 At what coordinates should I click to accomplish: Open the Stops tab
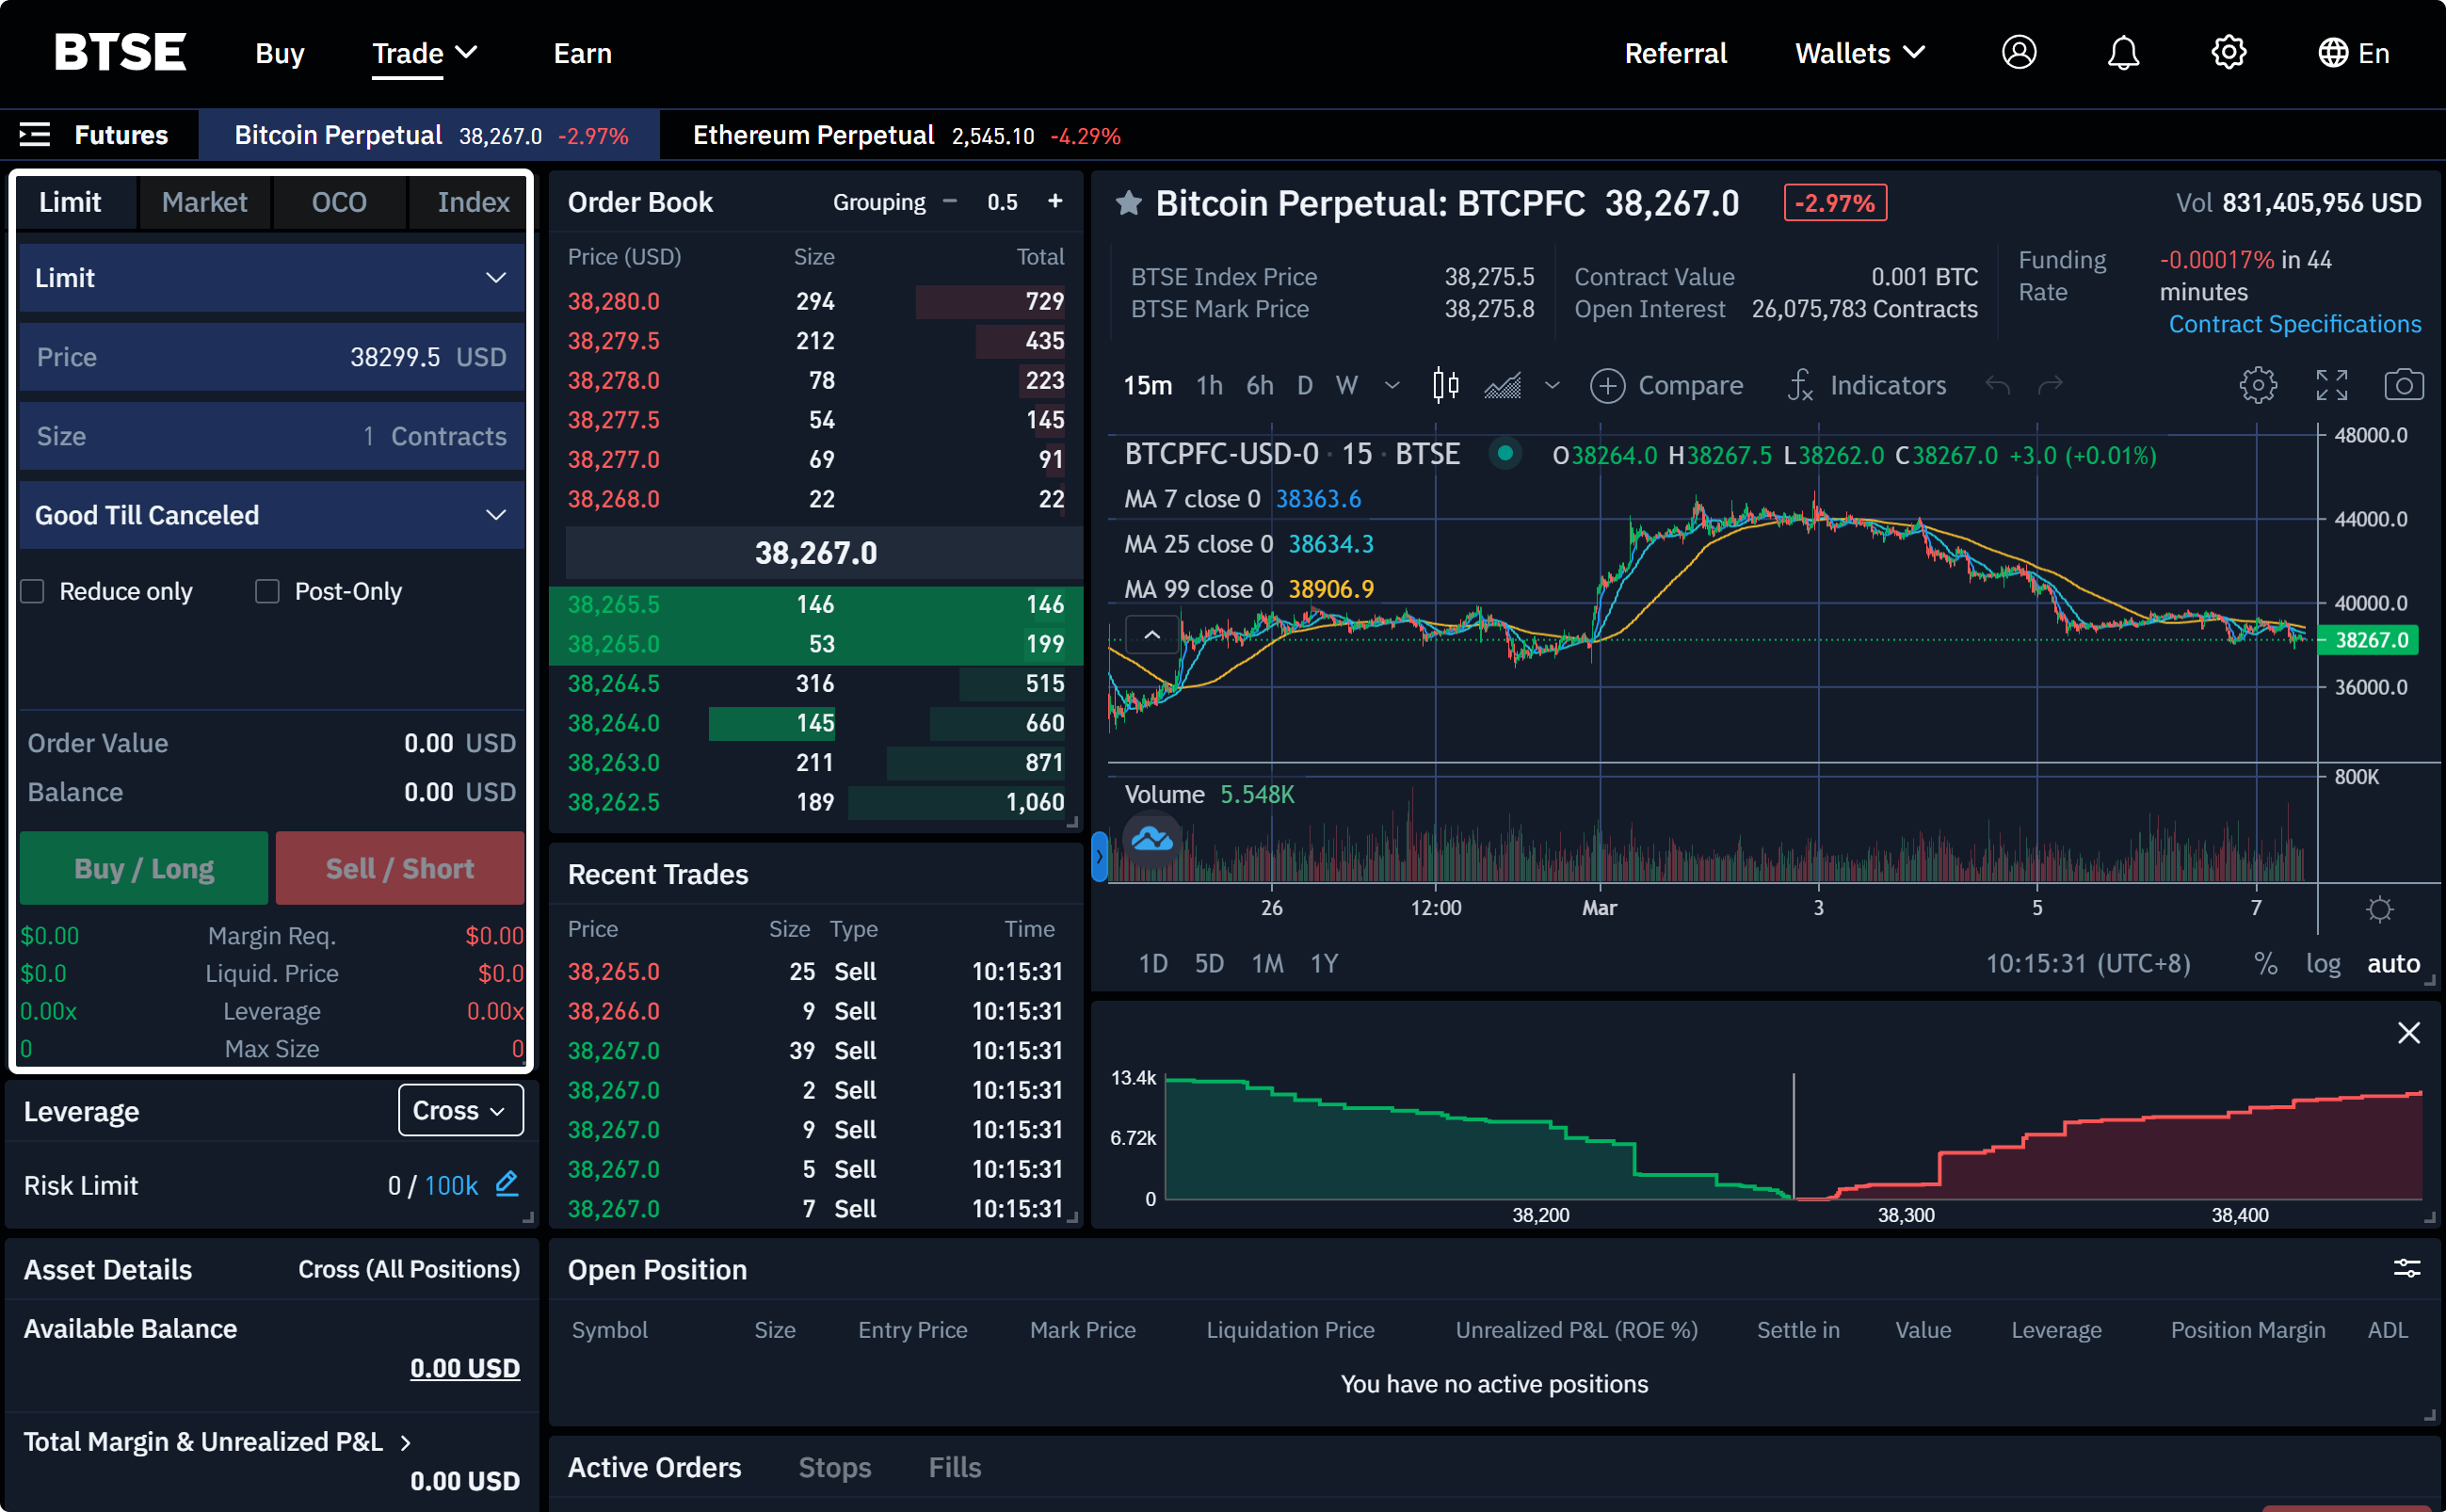[x=834, y=1467]
